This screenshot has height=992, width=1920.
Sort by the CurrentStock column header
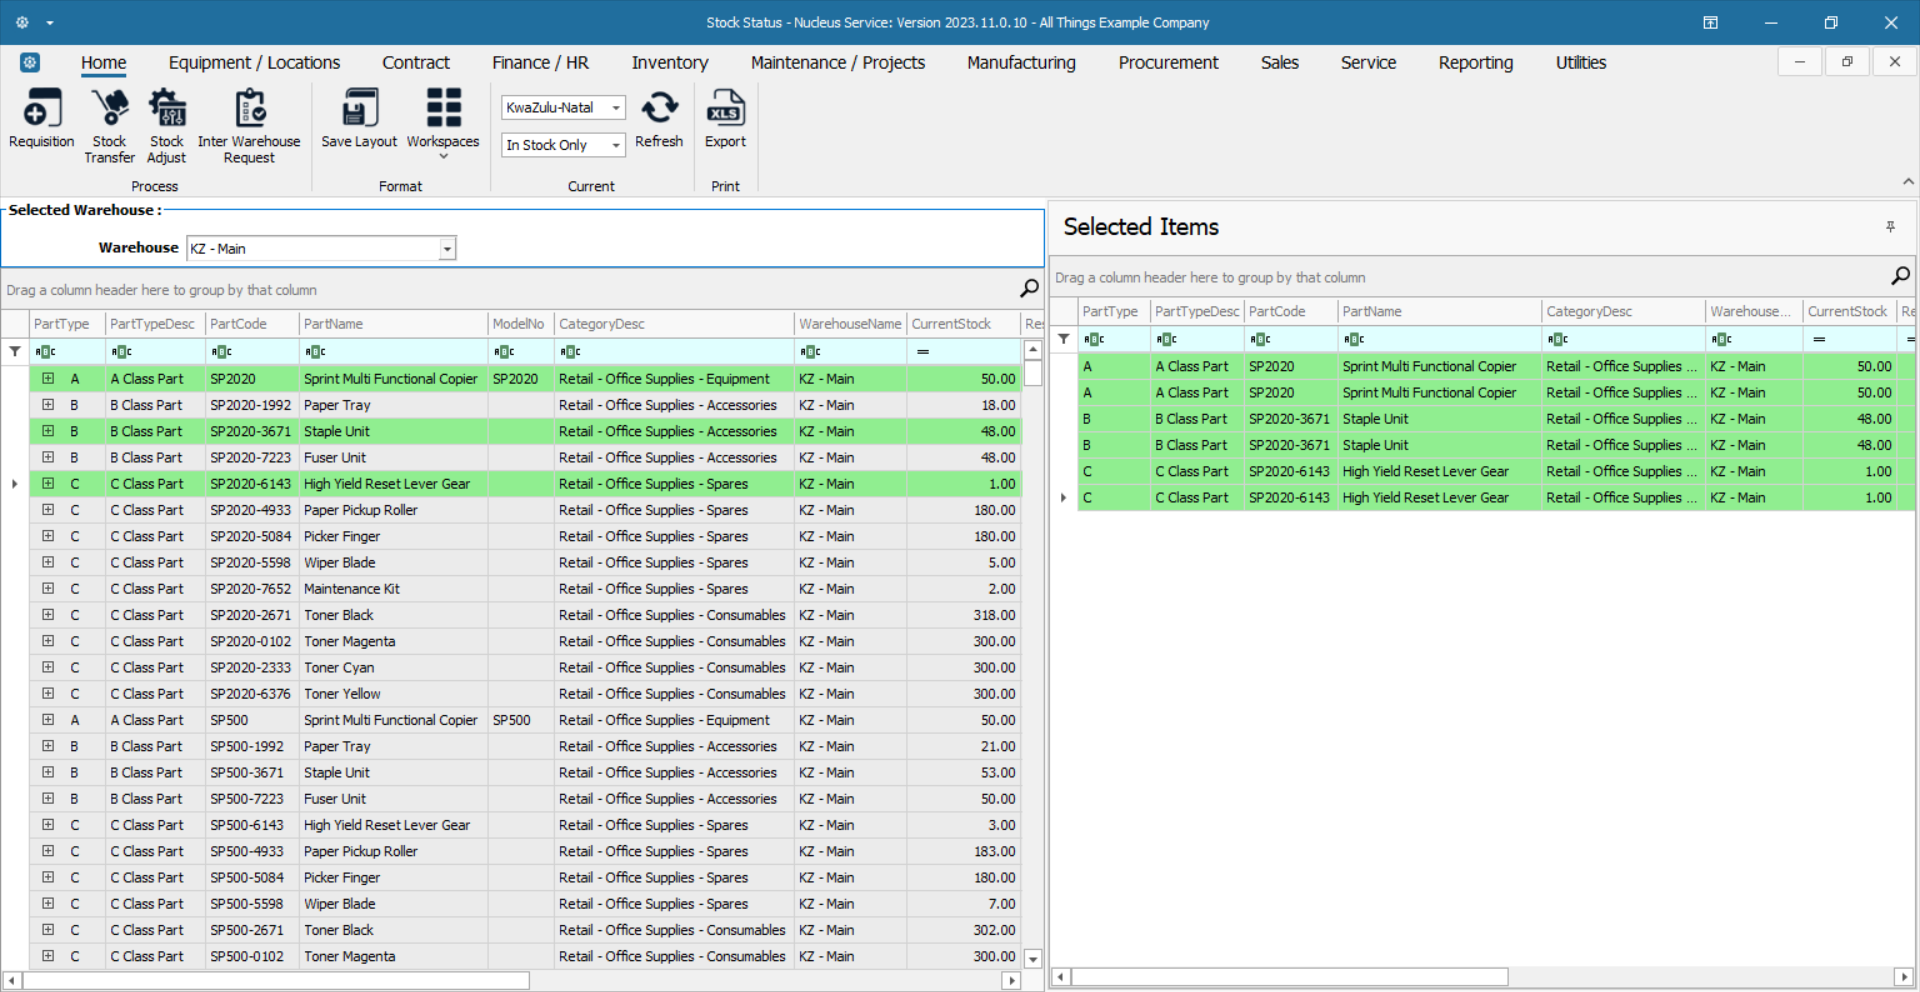click(x=950, y=324)
